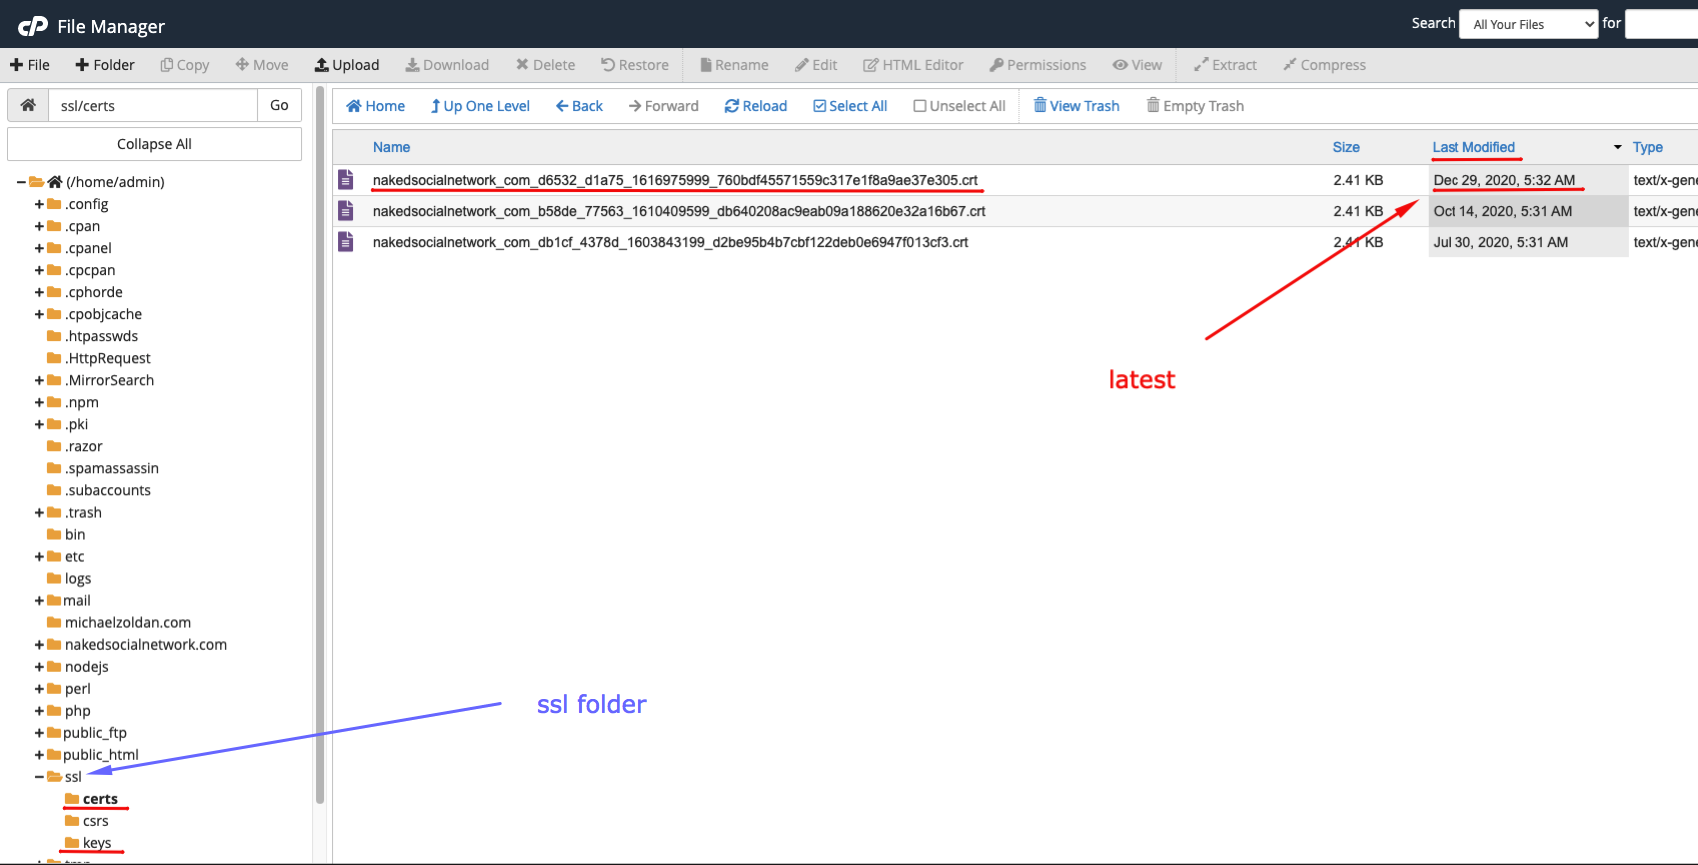The image size is (1698, 865).
Task: Click the Forward navigation link
Action: point(663,106)
